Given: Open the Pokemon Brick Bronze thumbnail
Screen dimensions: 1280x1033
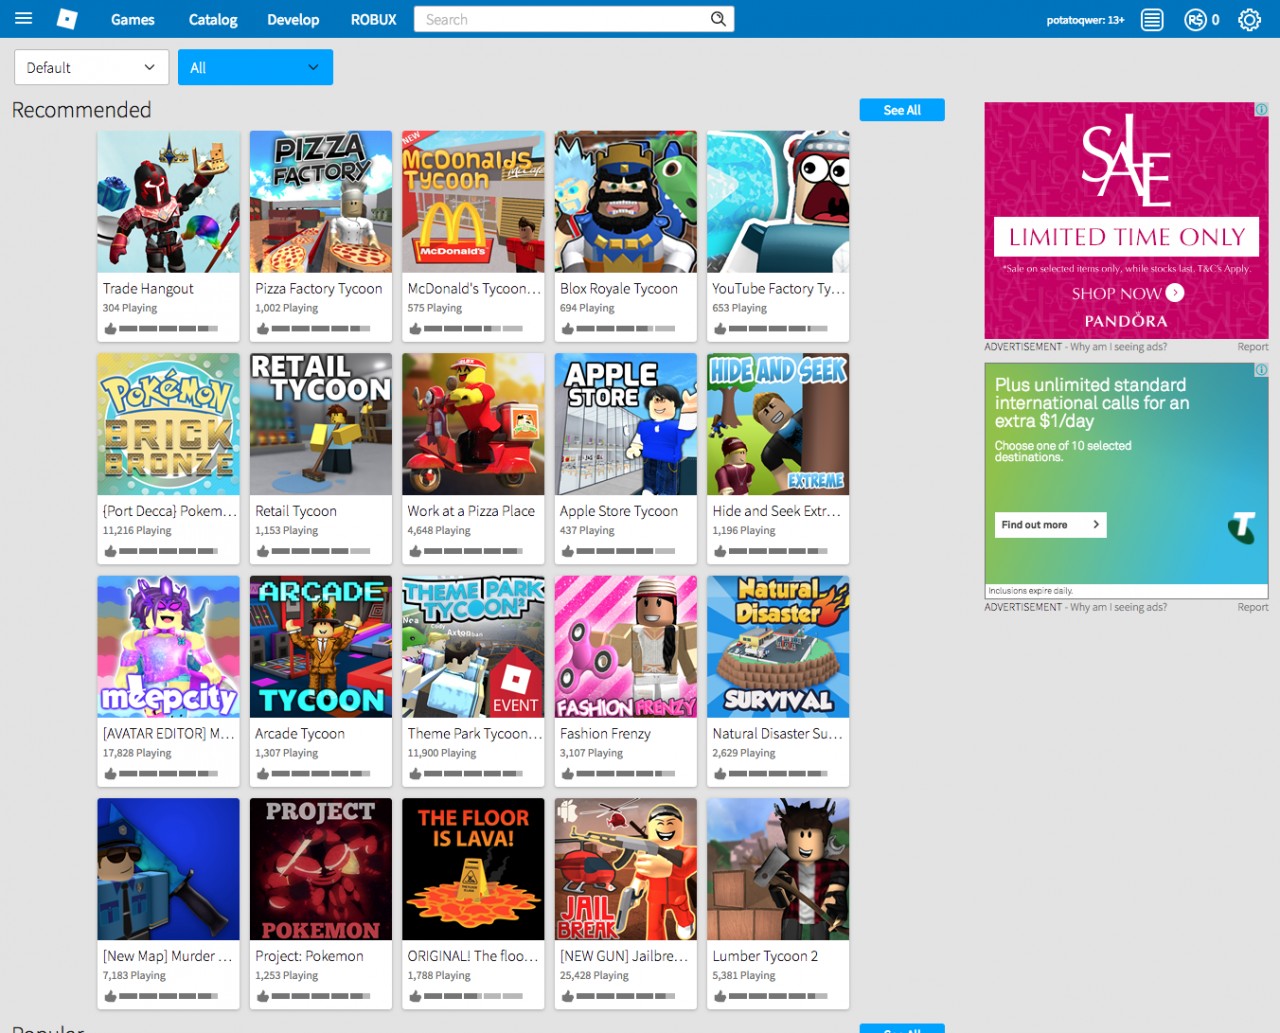Looking at the screenshot, I should 168,424.
